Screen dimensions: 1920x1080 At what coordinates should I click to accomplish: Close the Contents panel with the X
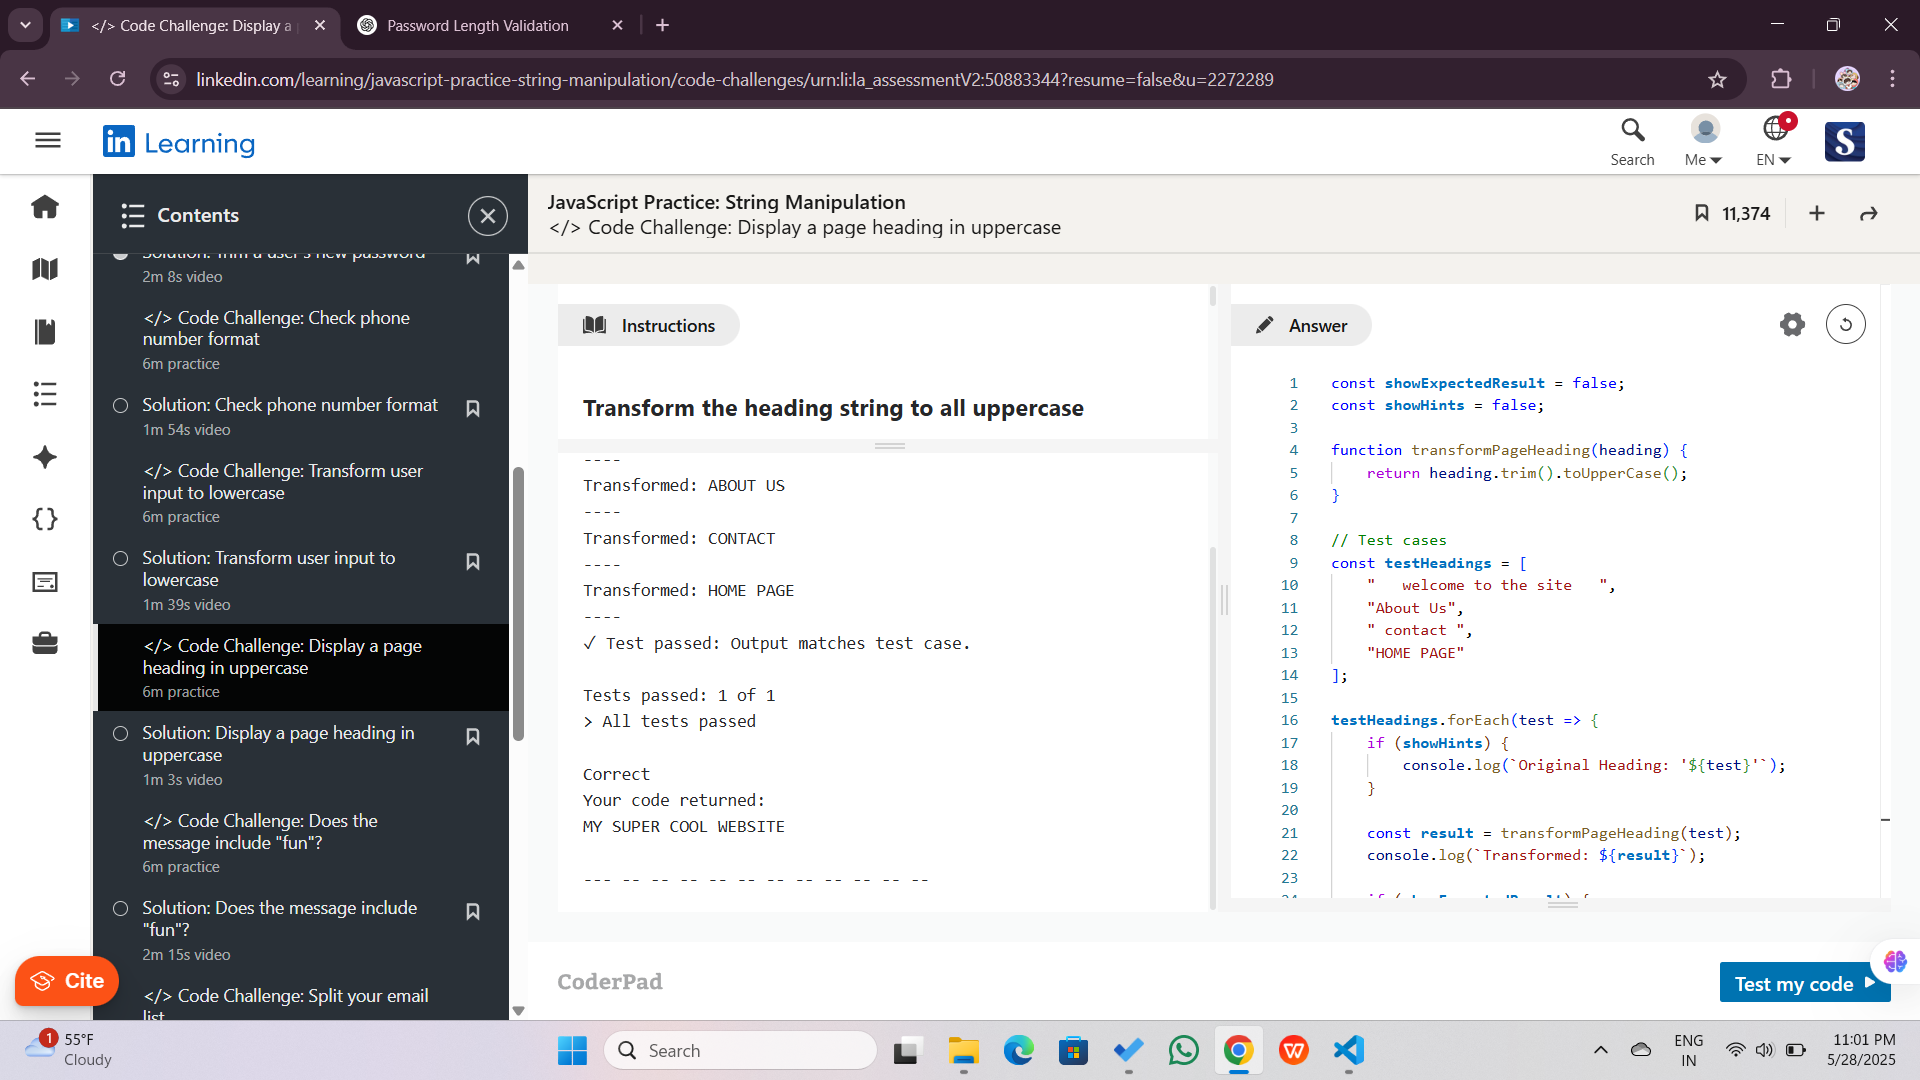pos(487,216)
